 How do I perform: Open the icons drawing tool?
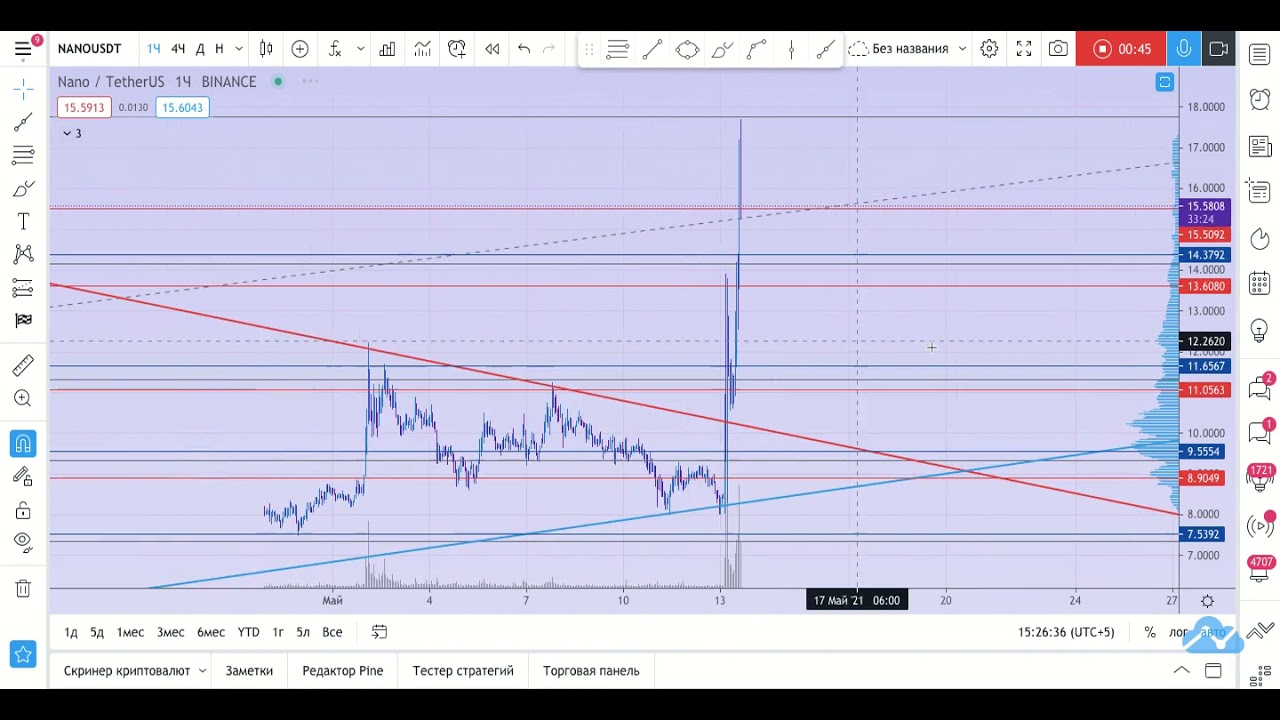coord(23,320)
